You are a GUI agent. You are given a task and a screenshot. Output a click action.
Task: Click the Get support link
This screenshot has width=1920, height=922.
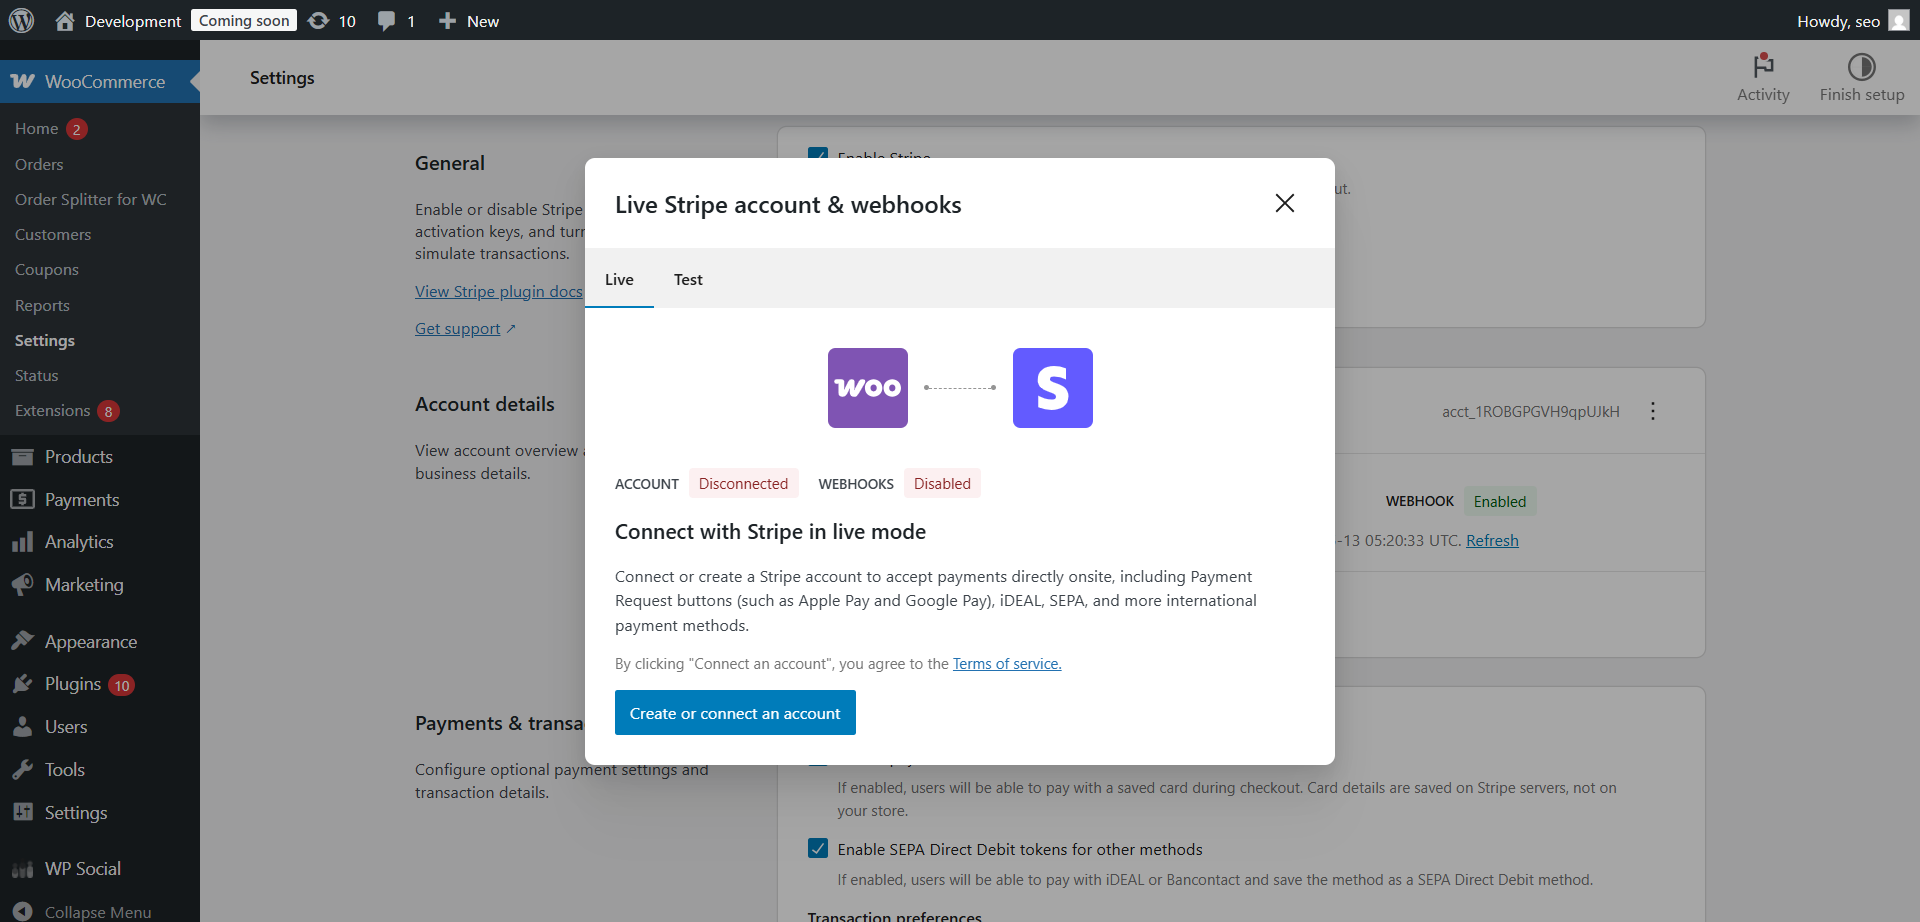click(x=458, y=328)
